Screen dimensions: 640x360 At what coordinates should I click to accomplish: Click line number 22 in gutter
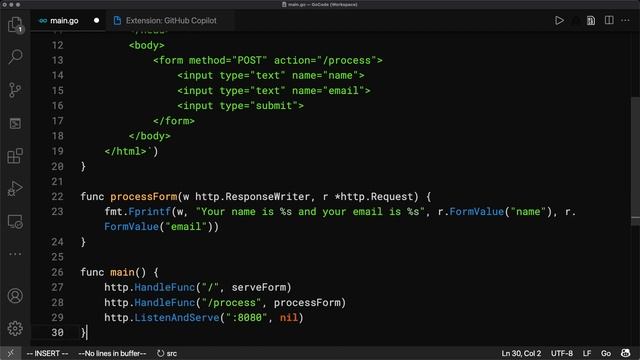(58, 197)
